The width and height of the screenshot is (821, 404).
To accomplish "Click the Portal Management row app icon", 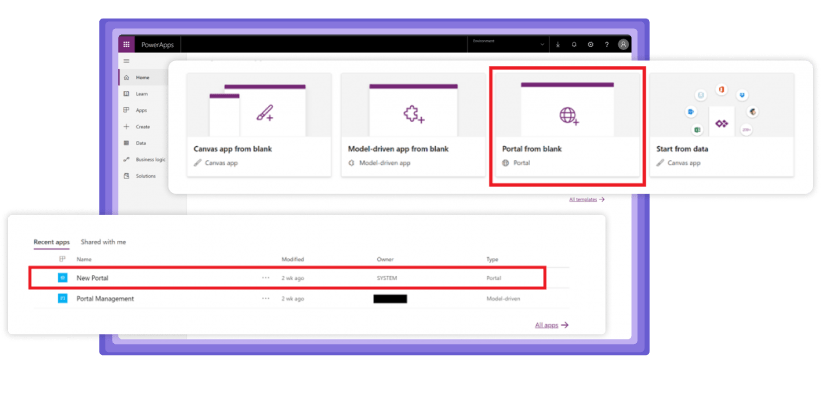I will 62,298.
